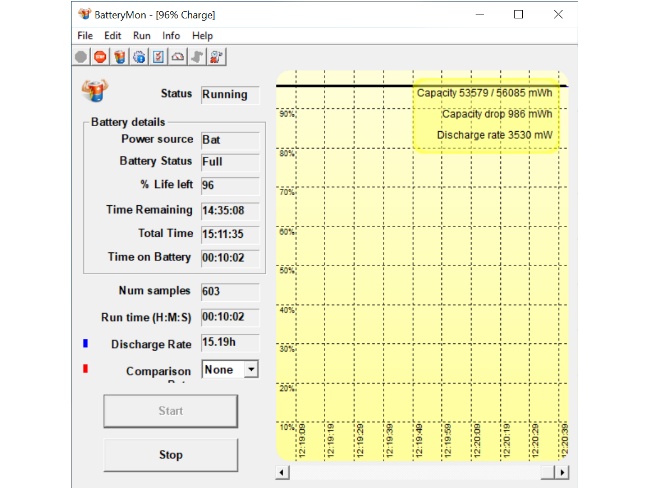This screenshot has width=650, height=488.
Task: Open the gear info toolbar icon
Action: [x=139, y=57]
